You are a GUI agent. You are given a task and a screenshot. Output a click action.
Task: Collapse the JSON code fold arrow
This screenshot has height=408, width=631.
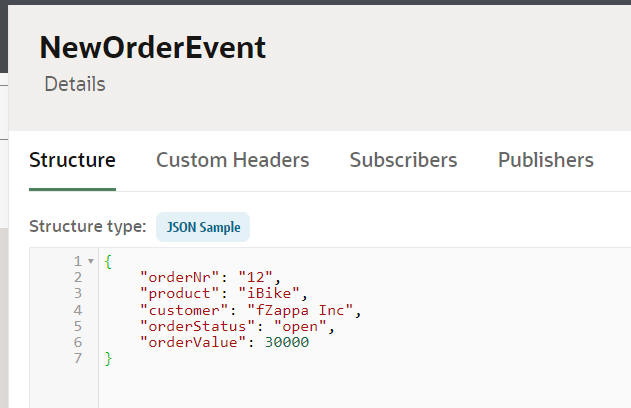[92, 261]
